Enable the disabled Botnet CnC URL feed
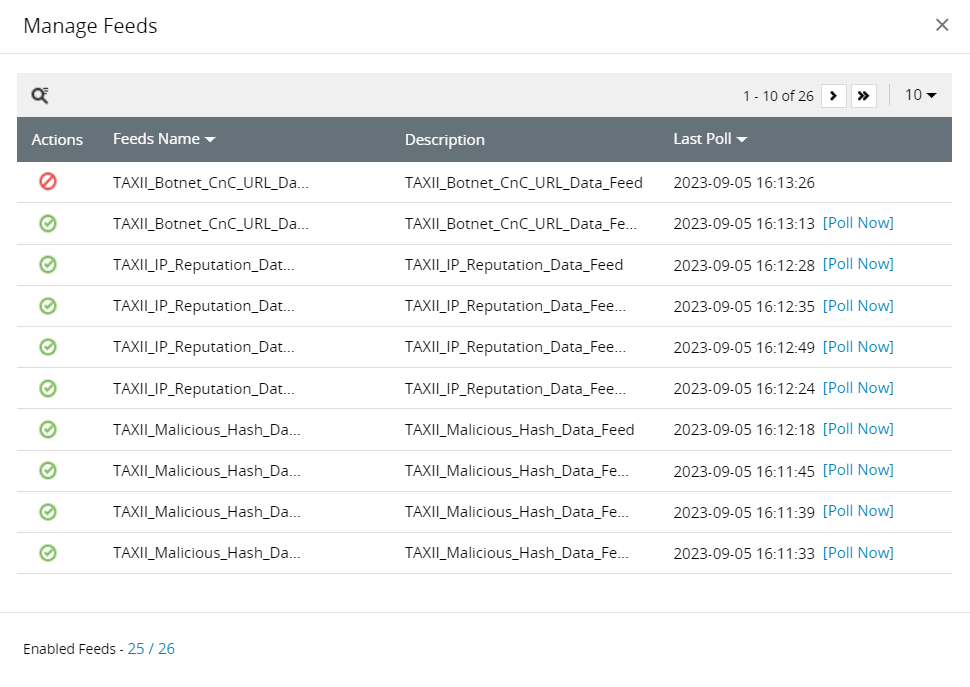The image size is (970, 687). [x=48, y=182]
